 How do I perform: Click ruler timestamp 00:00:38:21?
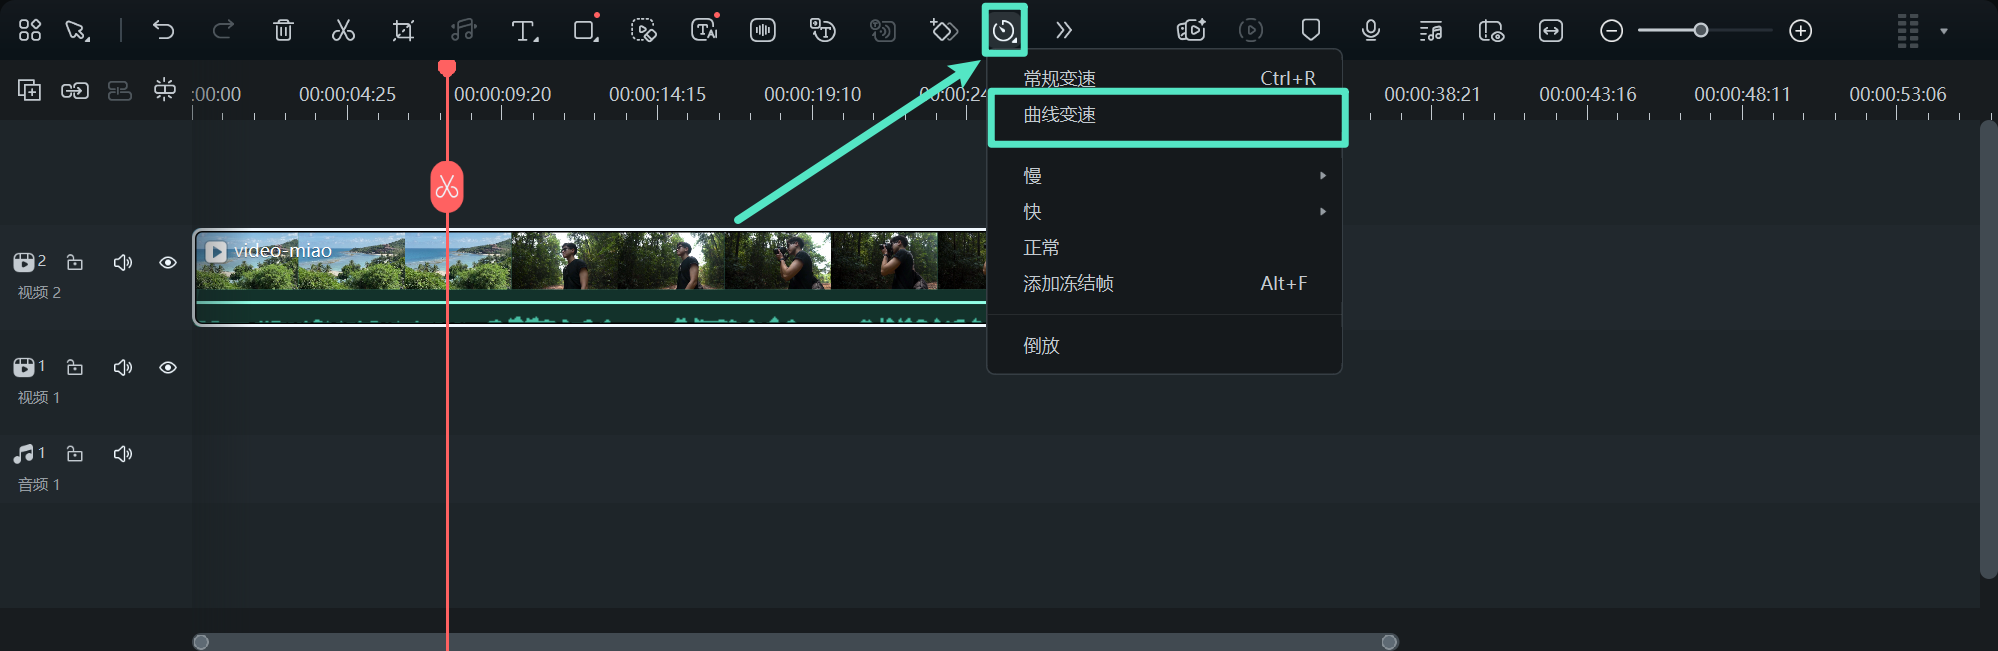click(x=1432, y=94)
